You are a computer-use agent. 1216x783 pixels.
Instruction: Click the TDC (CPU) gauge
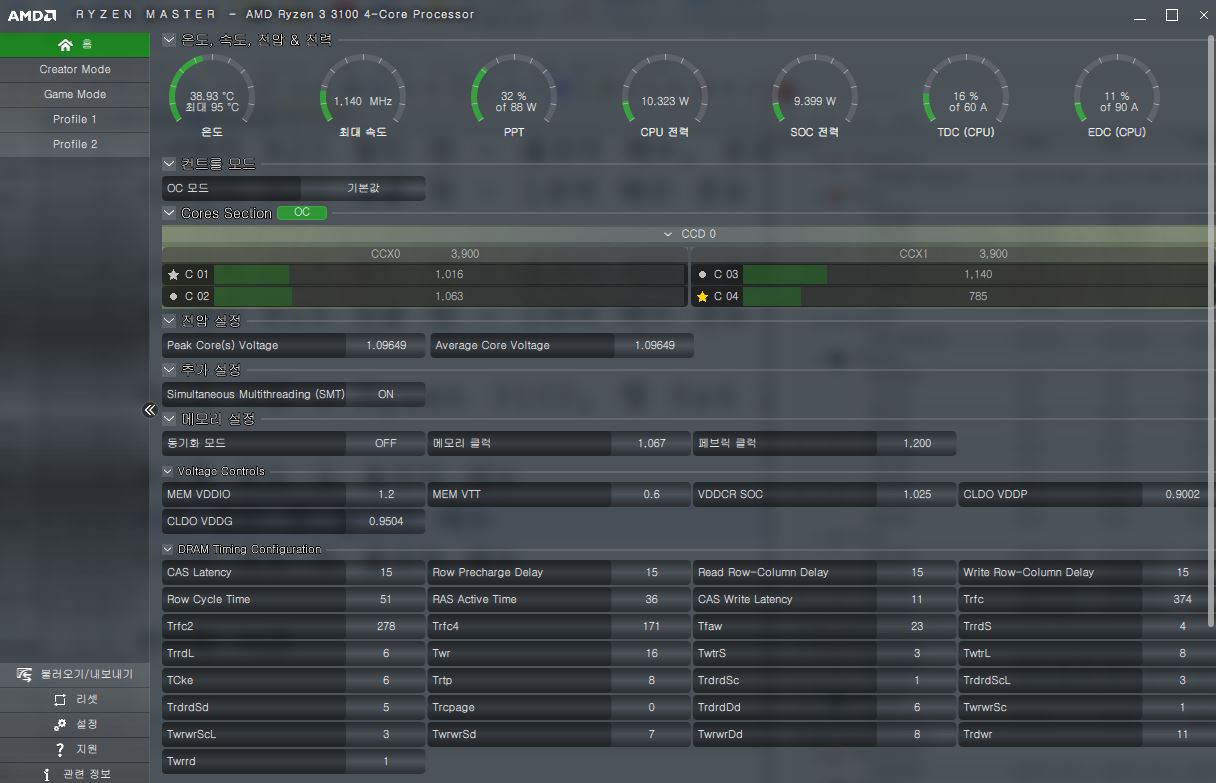(x=965, y=97)
